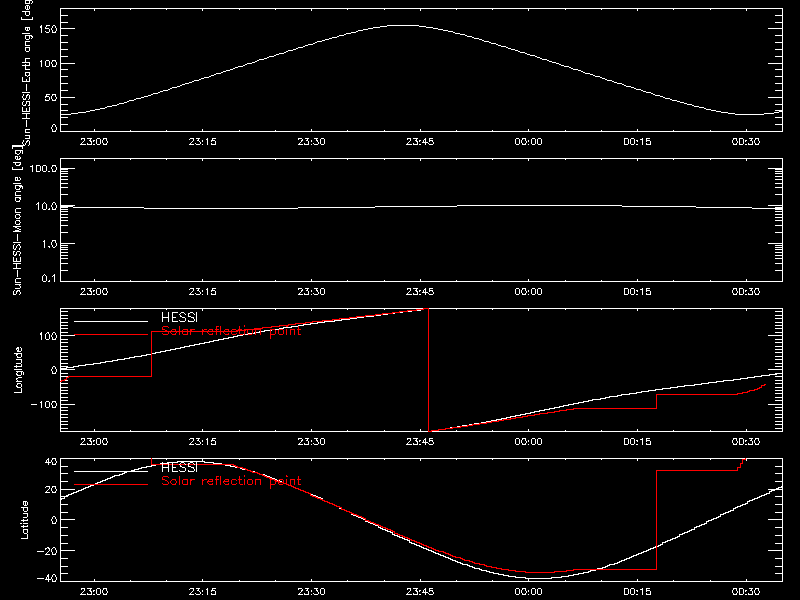Click 00:15 time label under Moon angle plot

click(x=637, y=292)
